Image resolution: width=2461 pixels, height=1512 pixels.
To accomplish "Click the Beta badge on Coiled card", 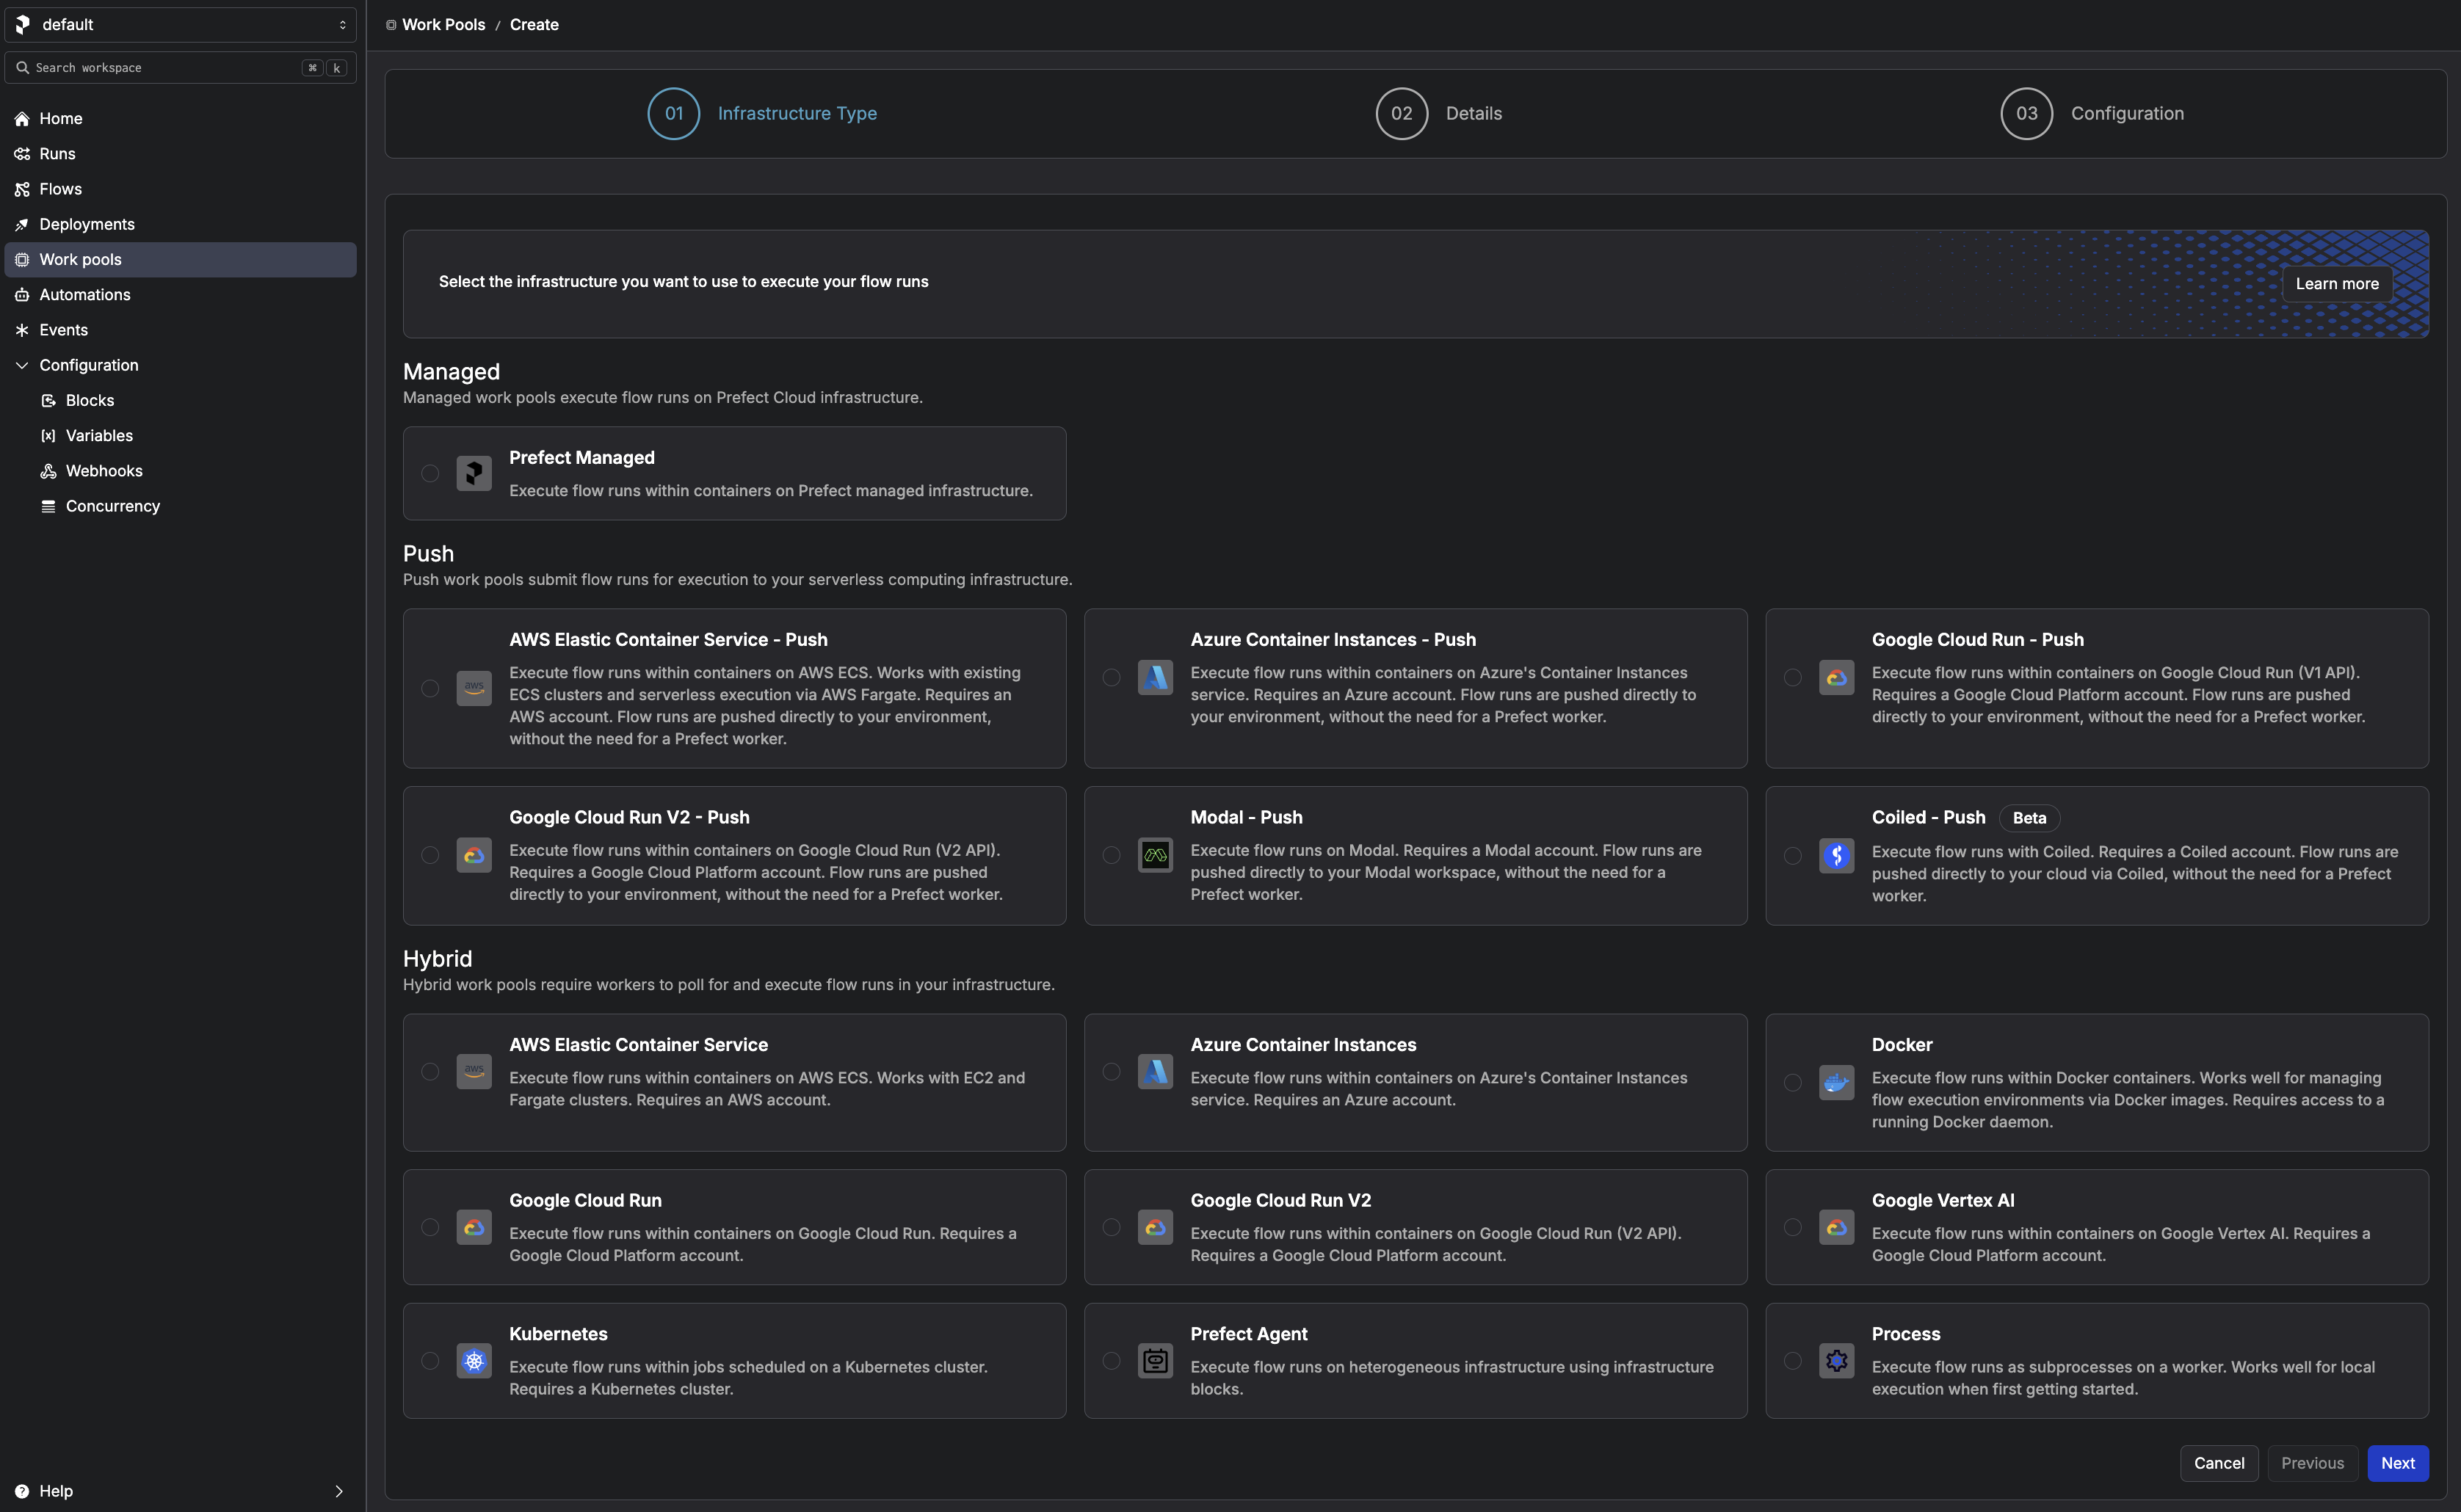I will pos(2029,817).
